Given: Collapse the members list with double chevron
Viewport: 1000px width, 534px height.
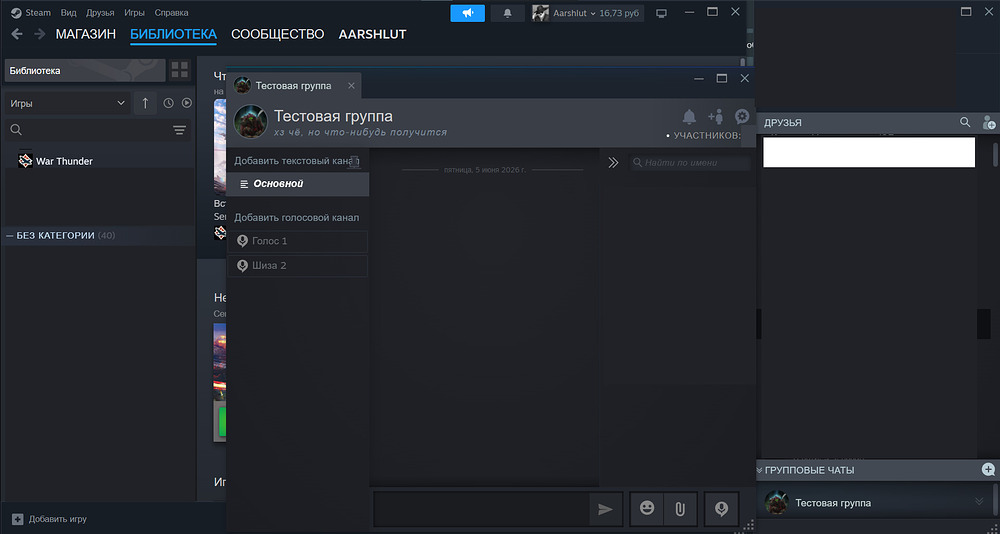Looking at the screenshot, I should (613, 163).
